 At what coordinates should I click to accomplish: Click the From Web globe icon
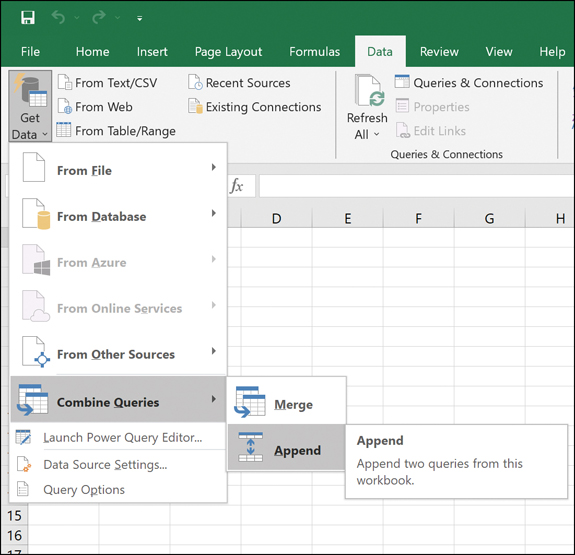pos(65,106)
